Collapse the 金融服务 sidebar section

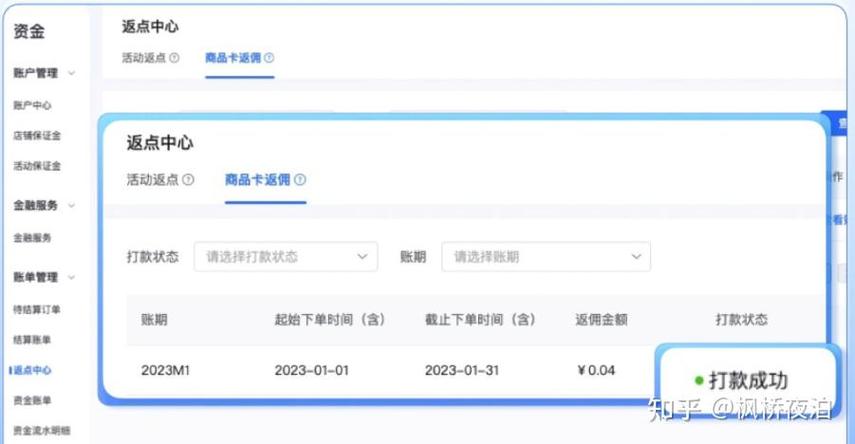point(71,206)
